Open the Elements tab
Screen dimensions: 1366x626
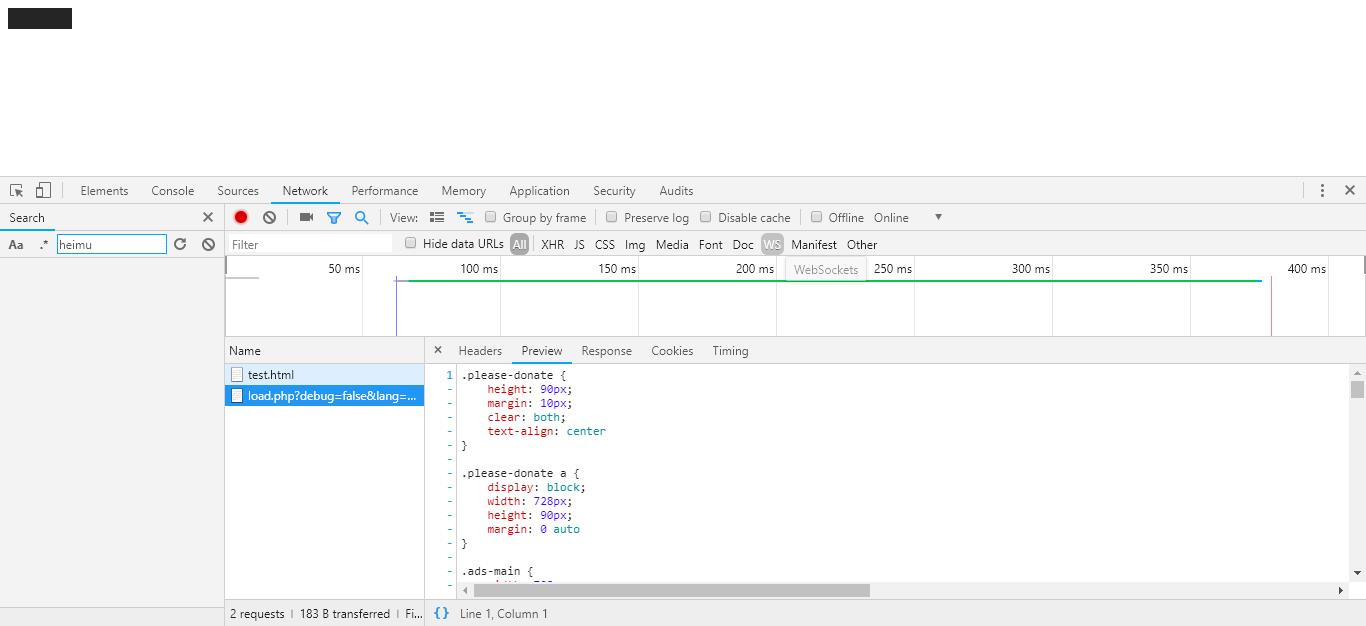(x=104, y=190)
